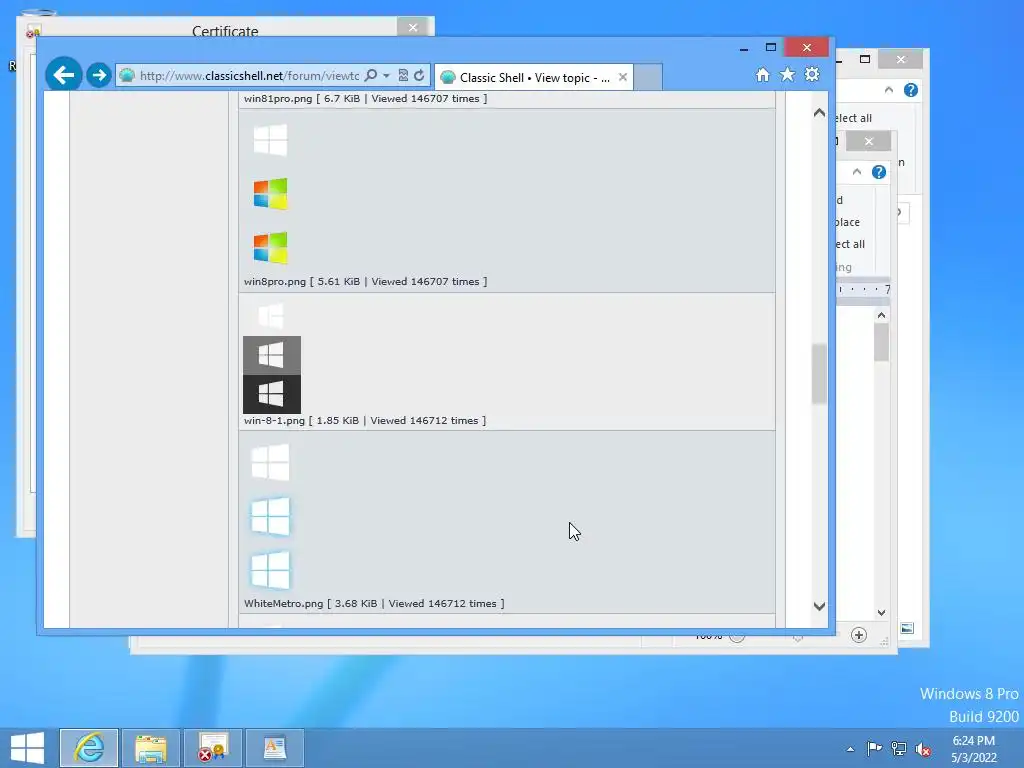Click the WhiteMetro top white logo
Viewport: 1024px width, 768px height.
[270, 462]
